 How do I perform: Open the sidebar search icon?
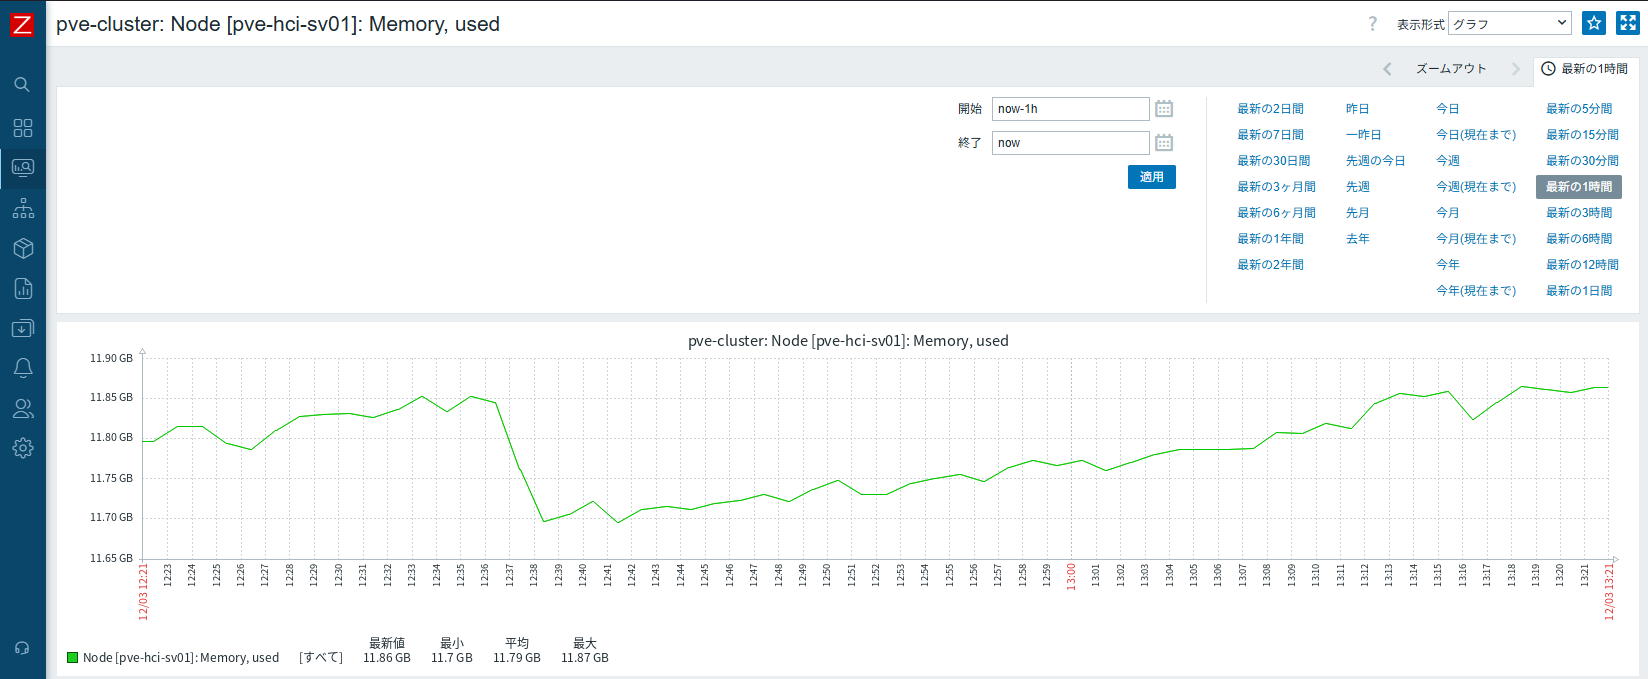[22, 85]
